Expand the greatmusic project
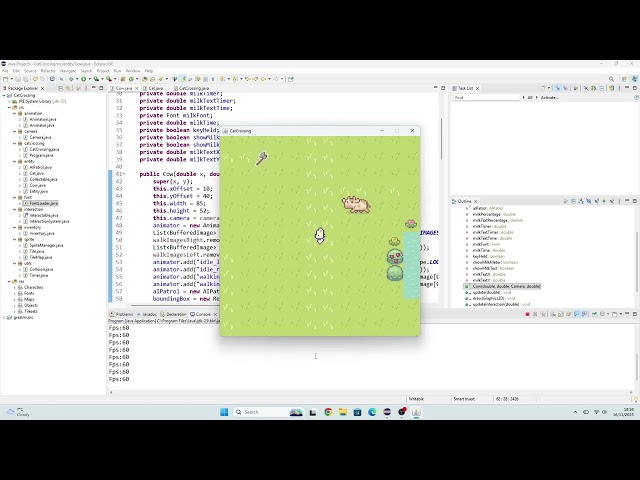 pos(4,317)
